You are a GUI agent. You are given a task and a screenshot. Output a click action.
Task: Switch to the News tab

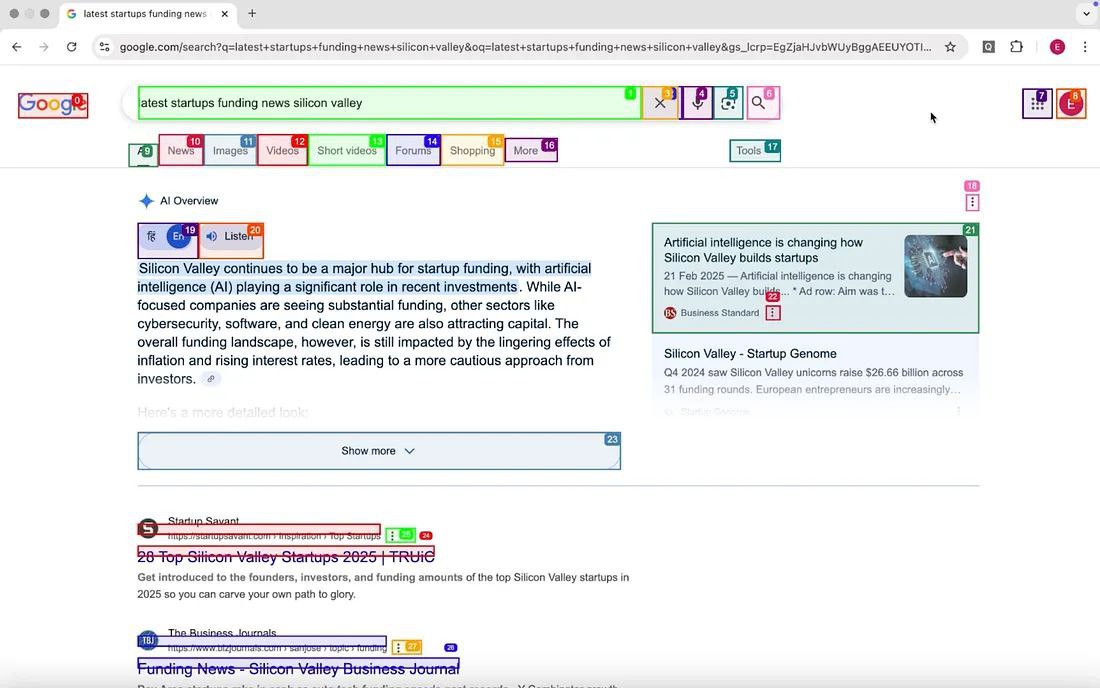(x=181, y=151)
